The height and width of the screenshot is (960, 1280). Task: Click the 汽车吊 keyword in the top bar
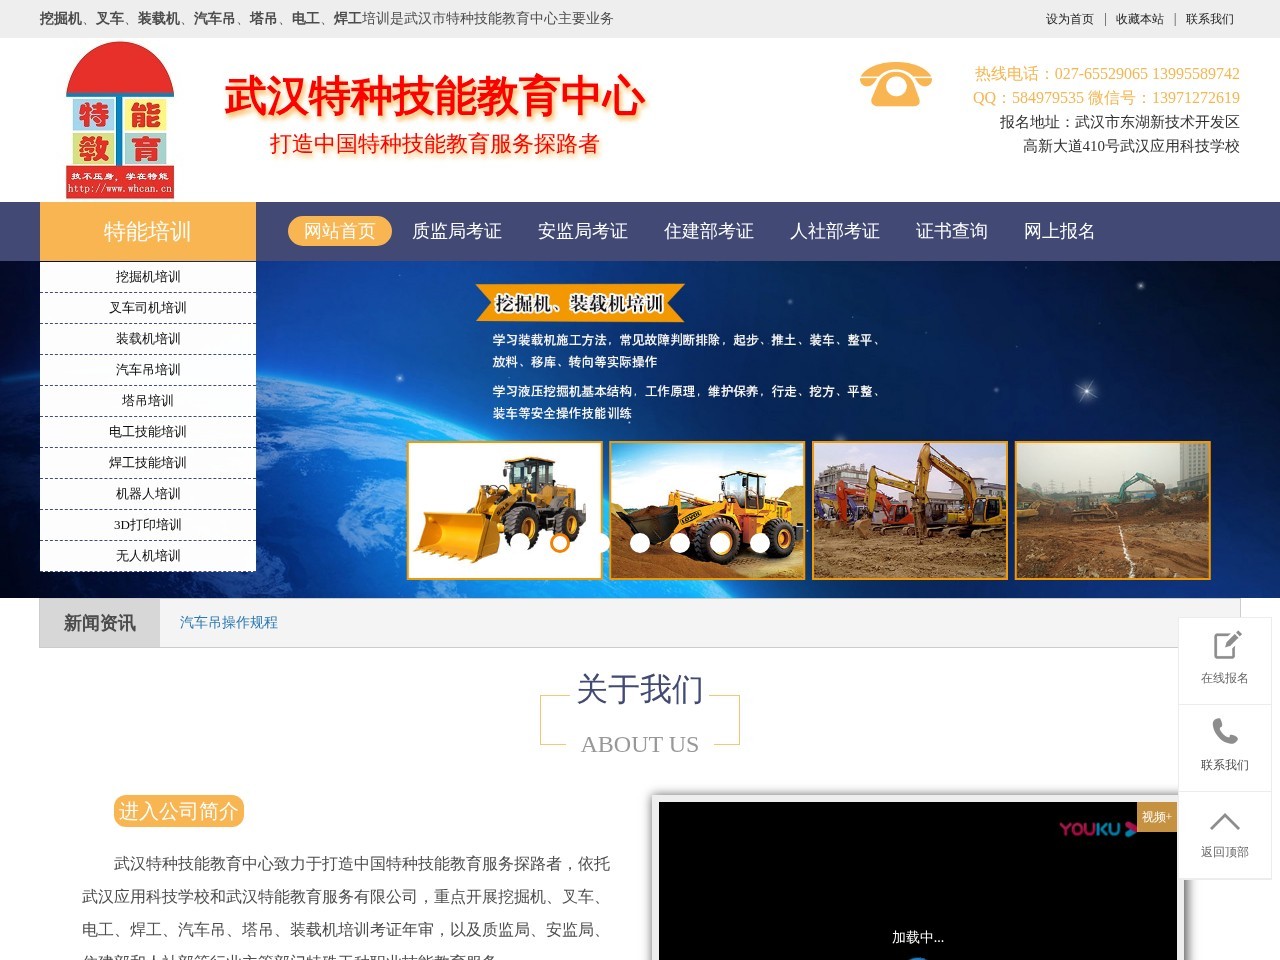[x=215, y=19]
